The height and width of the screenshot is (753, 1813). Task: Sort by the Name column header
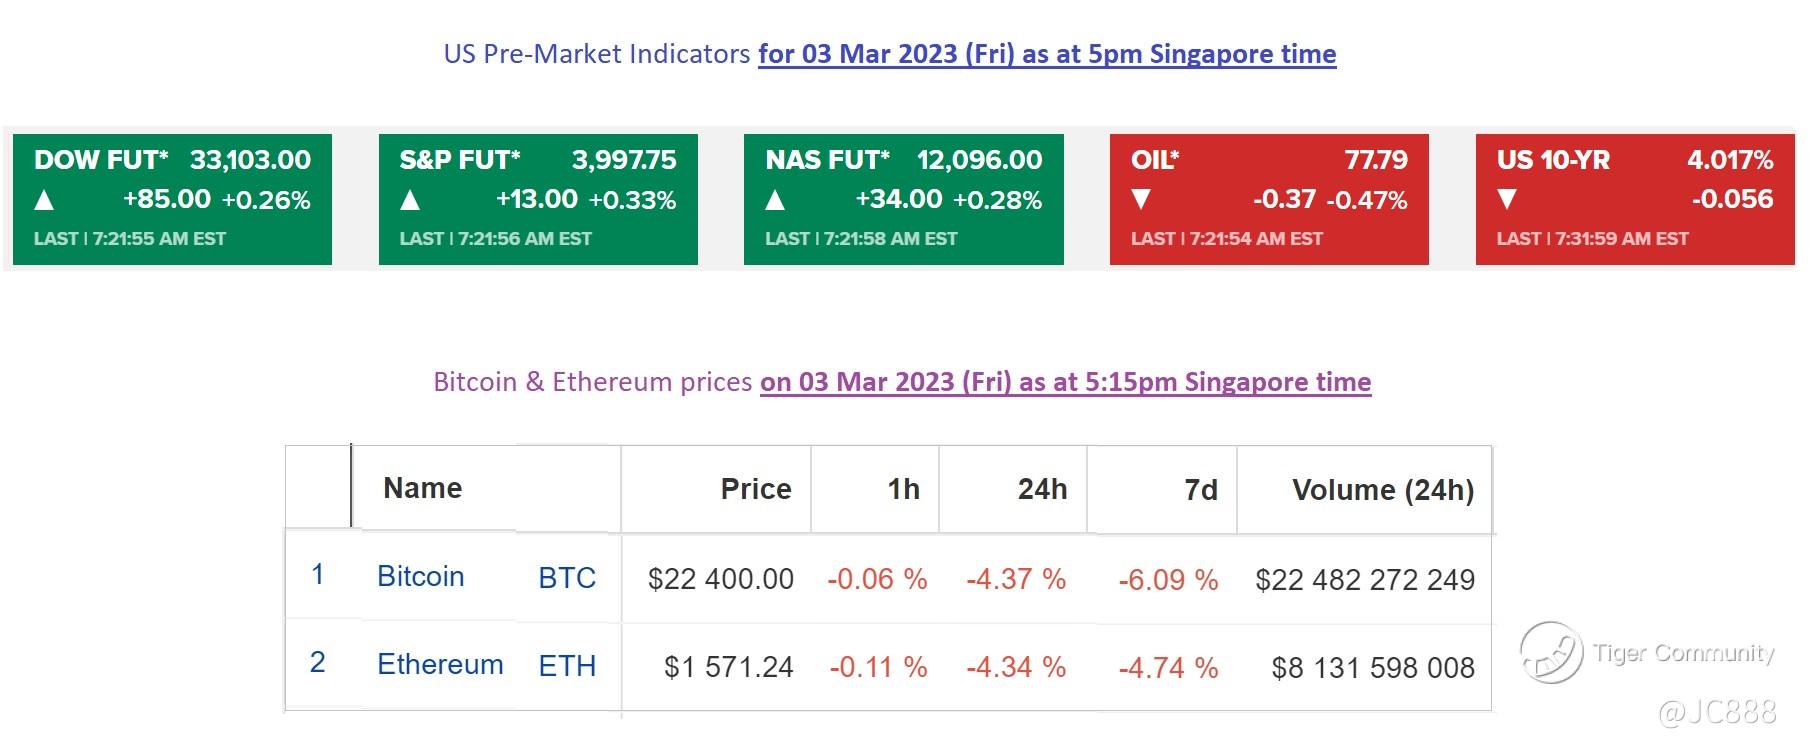point(422,488)
